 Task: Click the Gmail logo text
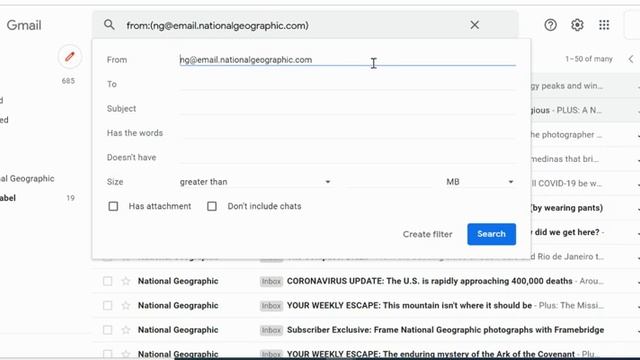(x=24, y=25)
